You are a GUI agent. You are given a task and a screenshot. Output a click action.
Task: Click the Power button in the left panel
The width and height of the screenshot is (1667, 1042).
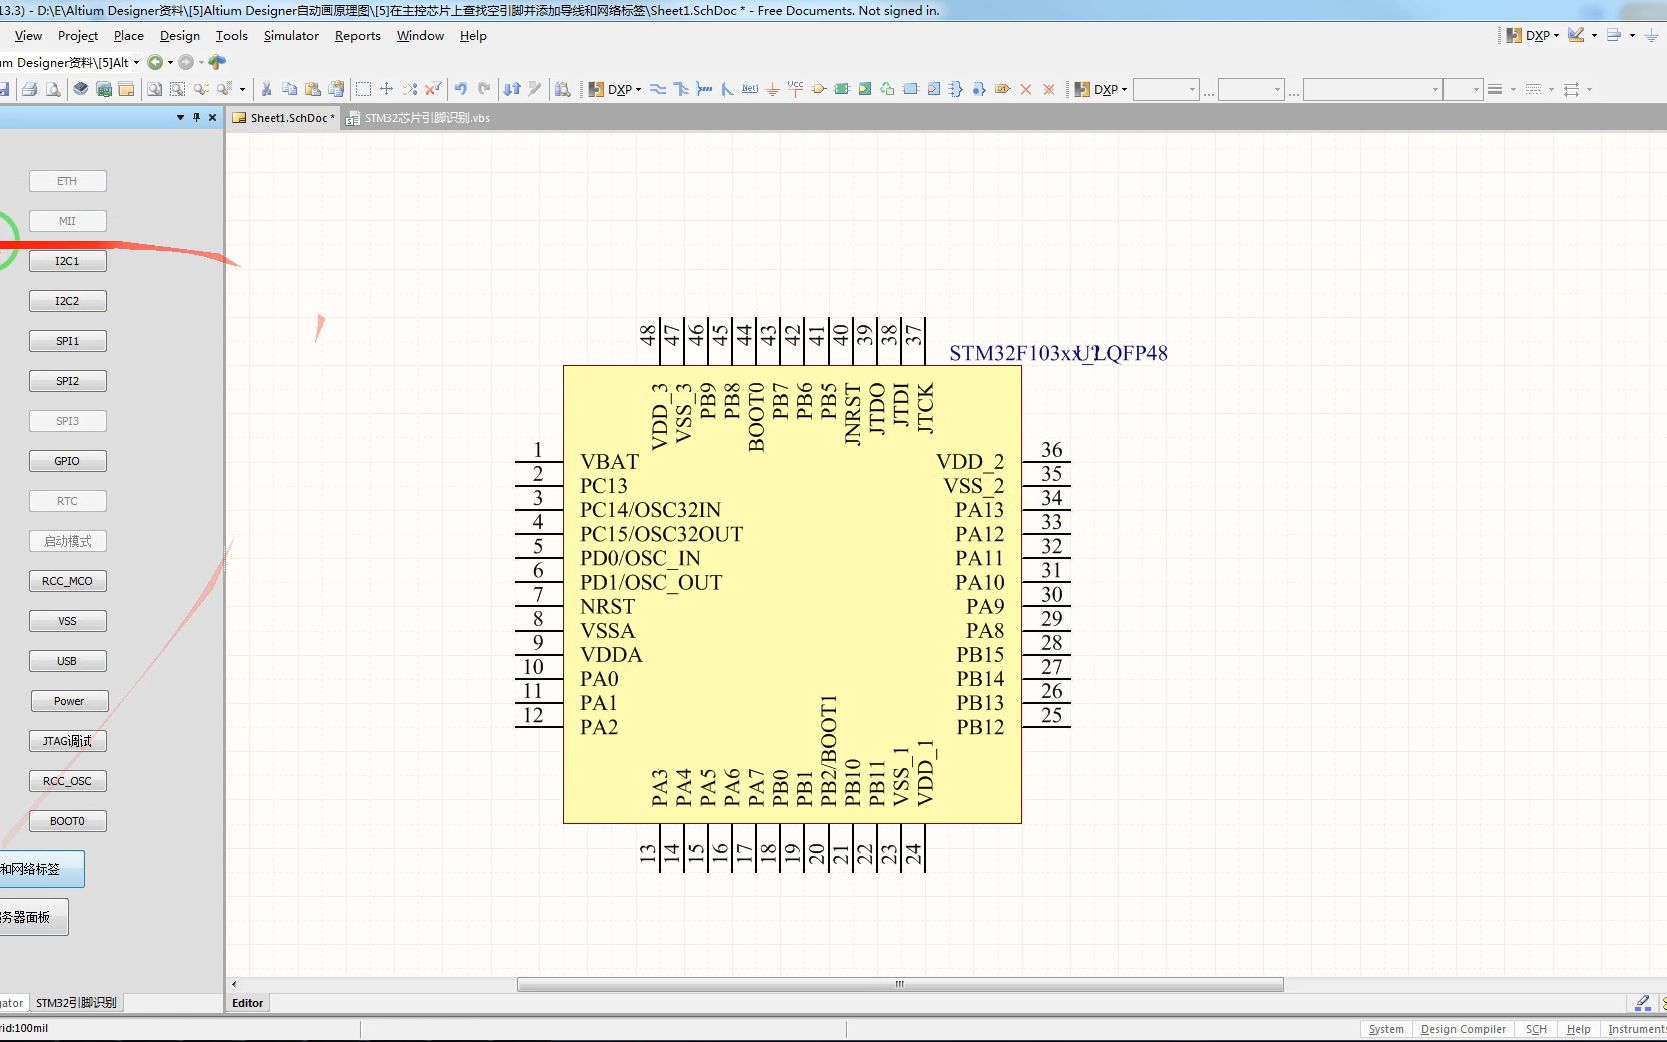[x=68, y=701]
